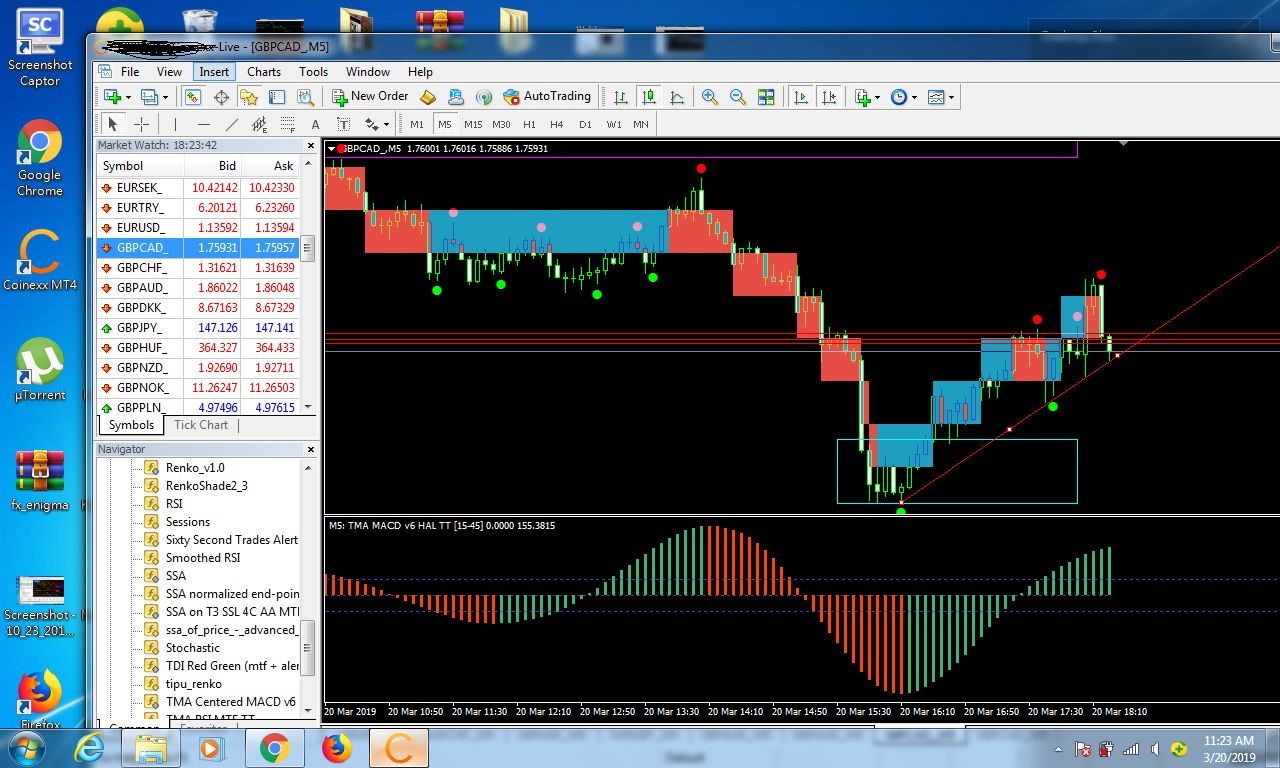This screenshot has width=1280, height=768.
Task: Switch to M1 timeframe
Action: pos(417,124)
